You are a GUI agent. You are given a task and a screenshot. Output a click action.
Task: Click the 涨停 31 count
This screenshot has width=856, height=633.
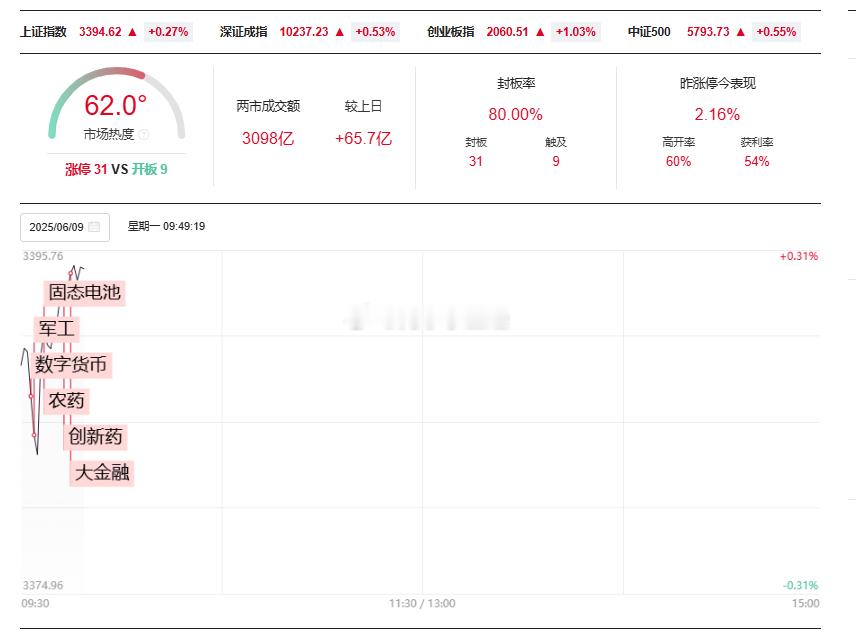coord(86,169)
